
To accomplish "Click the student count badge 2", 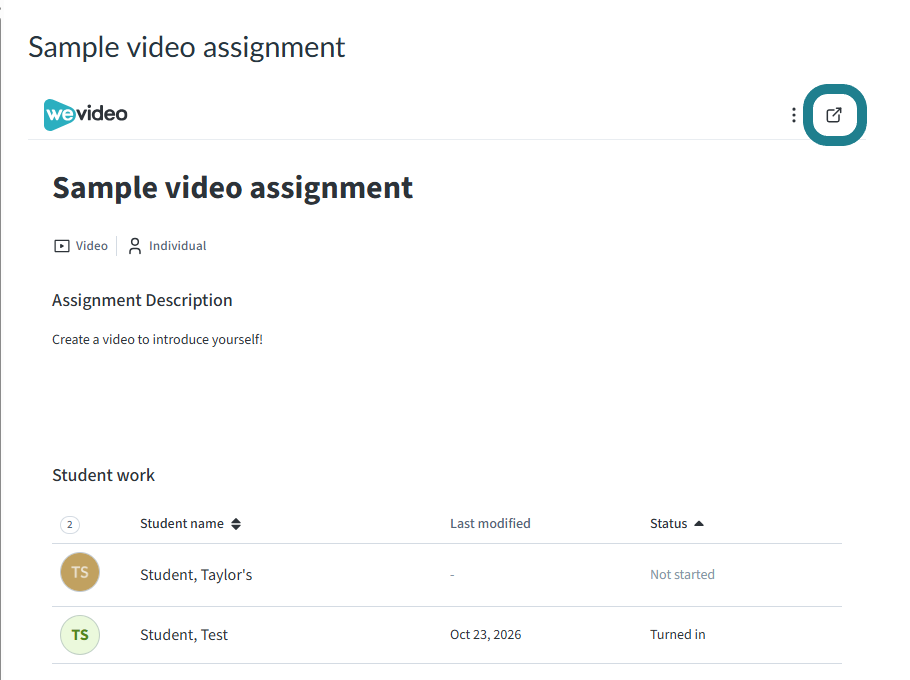I will click(70, 525).
